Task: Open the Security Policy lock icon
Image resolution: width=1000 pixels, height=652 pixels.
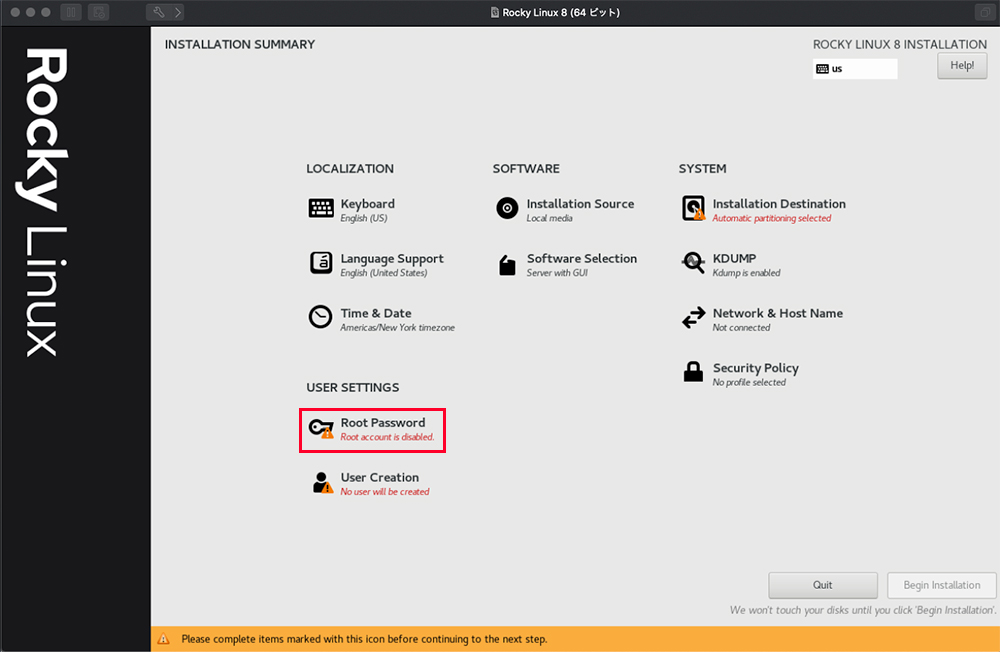Action: coord(693,371)
